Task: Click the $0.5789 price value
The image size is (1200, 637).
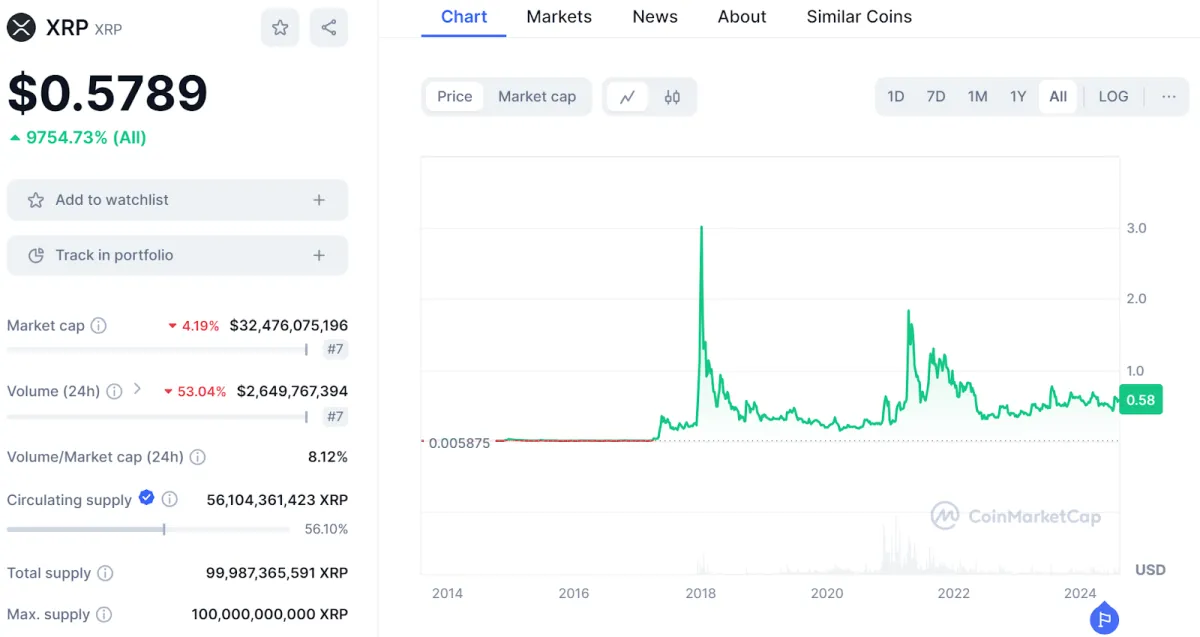Action: pos(107,93)
